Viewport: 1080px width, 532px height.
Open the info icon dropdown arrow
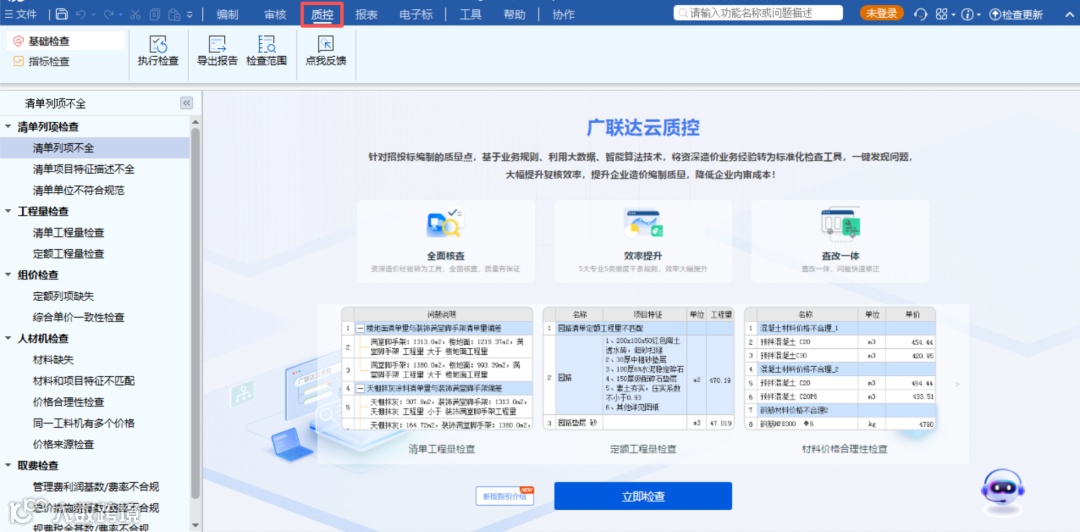(x=978, y=14)
